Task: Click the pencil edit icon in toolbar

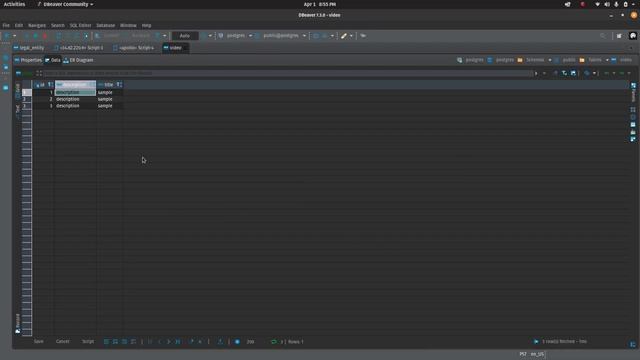Action: click(x=344, y=36)
